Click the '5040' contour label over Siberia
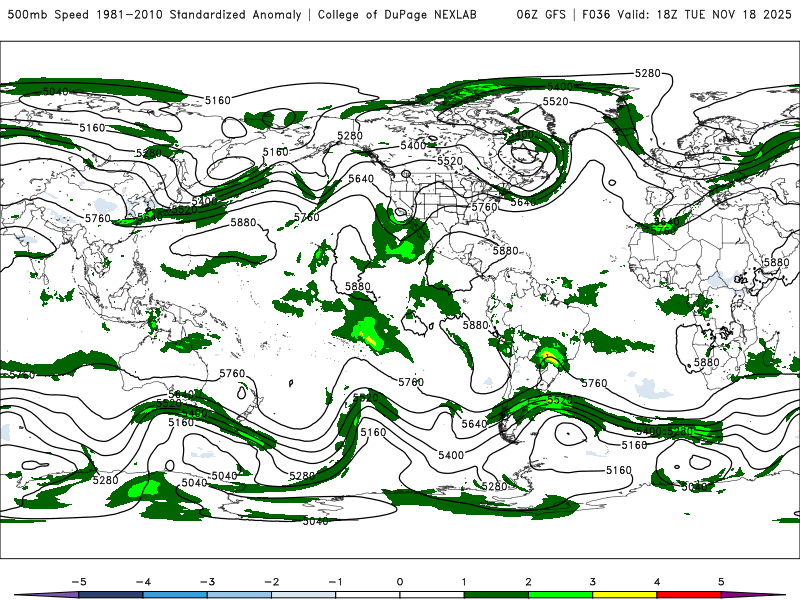This screenshot has width=800, height=600. point(56,92)
